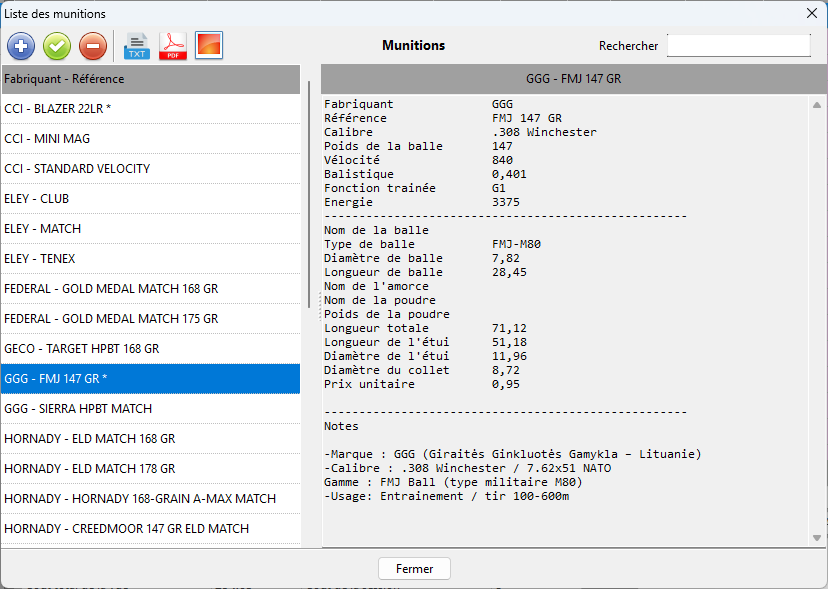Export the list as PDF
This screenshot has width=828, height=589.
173,46
